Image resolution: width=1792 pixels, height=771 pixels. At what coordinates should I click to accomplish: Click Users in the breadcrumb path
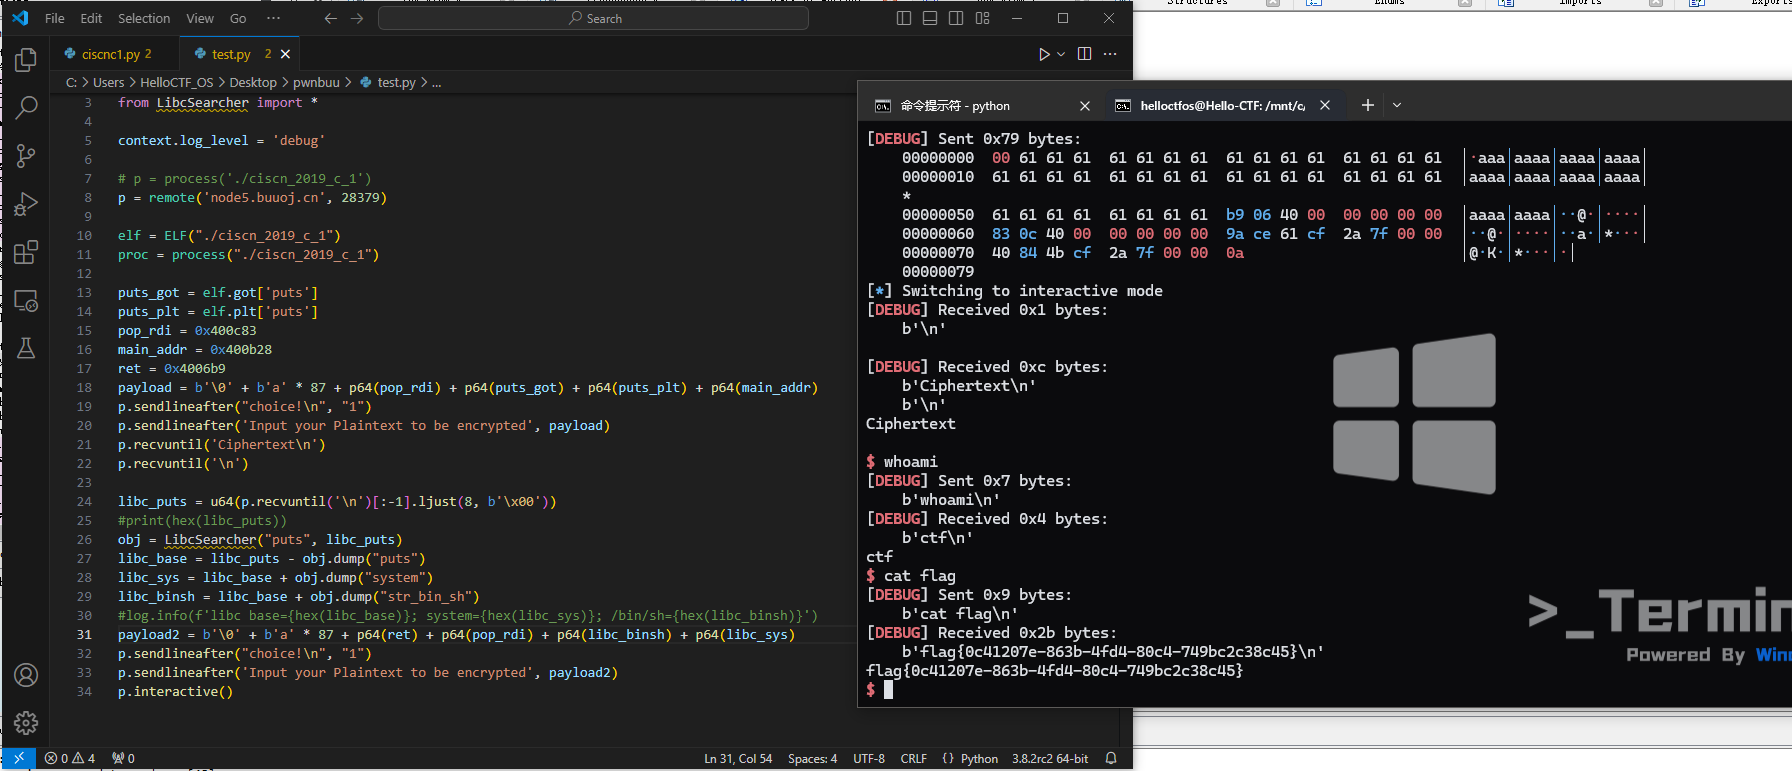coord(108,82)
